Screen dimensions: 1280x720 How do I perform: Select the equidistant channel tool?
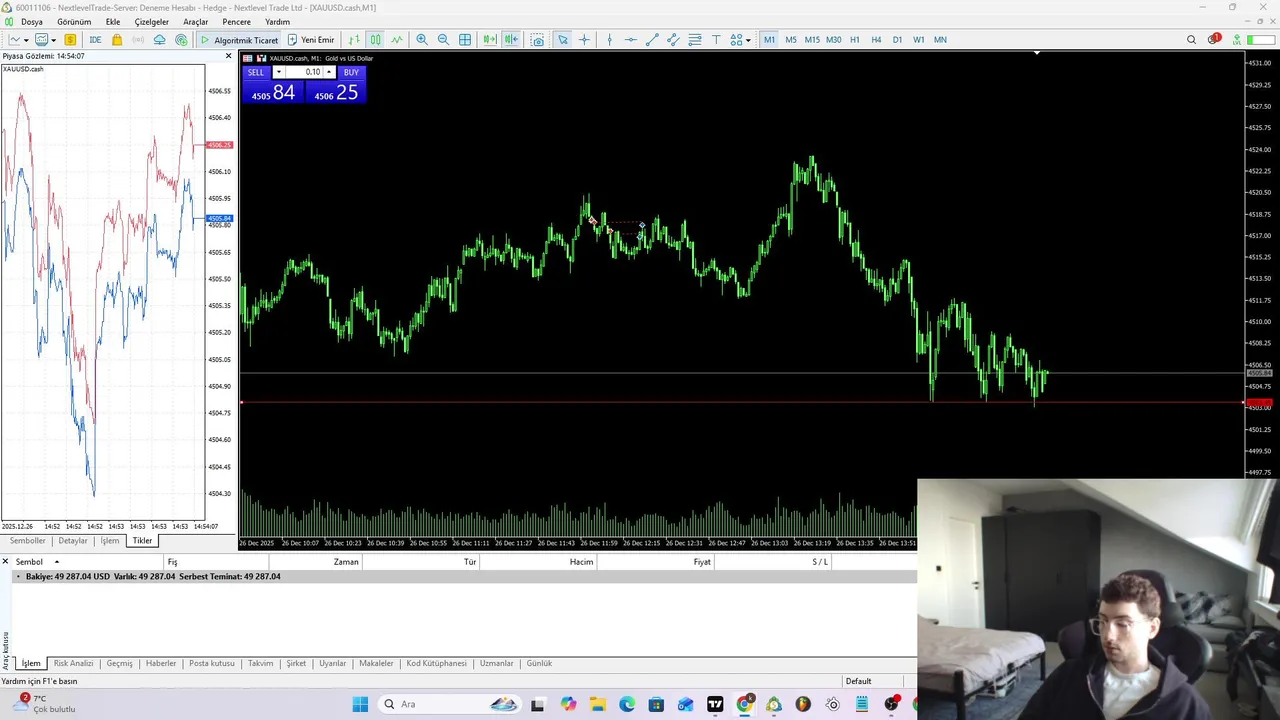pos(673,40)
